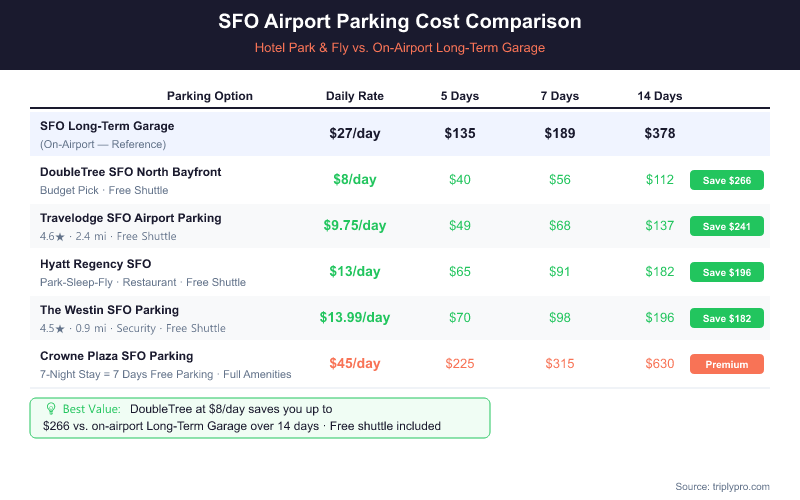Click the Save $241 badge
Image resolution: width=800 pixels, height=500 pixels.
[x=727, y=226]
